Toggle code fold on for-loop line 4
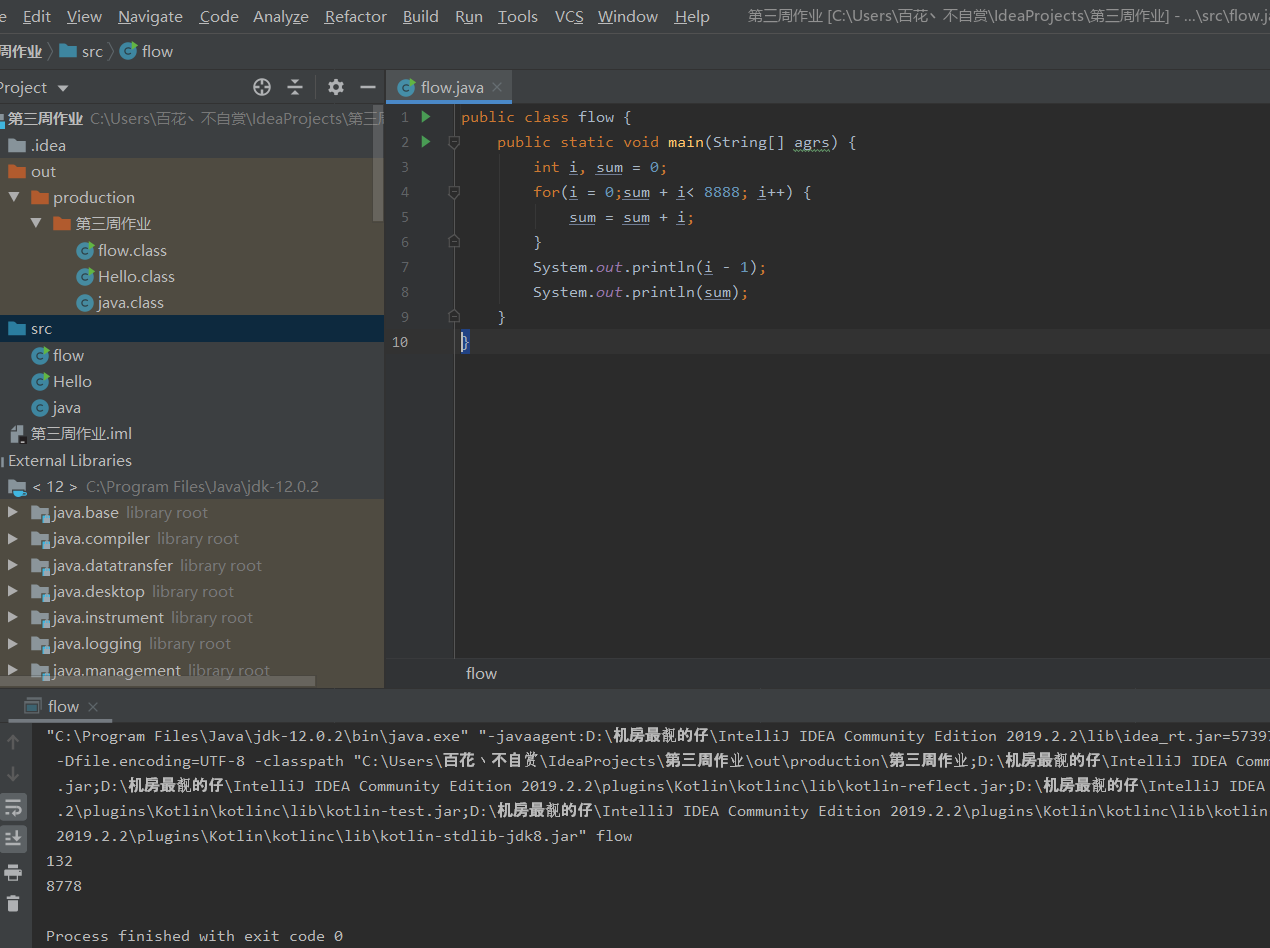 pos(454,192)
